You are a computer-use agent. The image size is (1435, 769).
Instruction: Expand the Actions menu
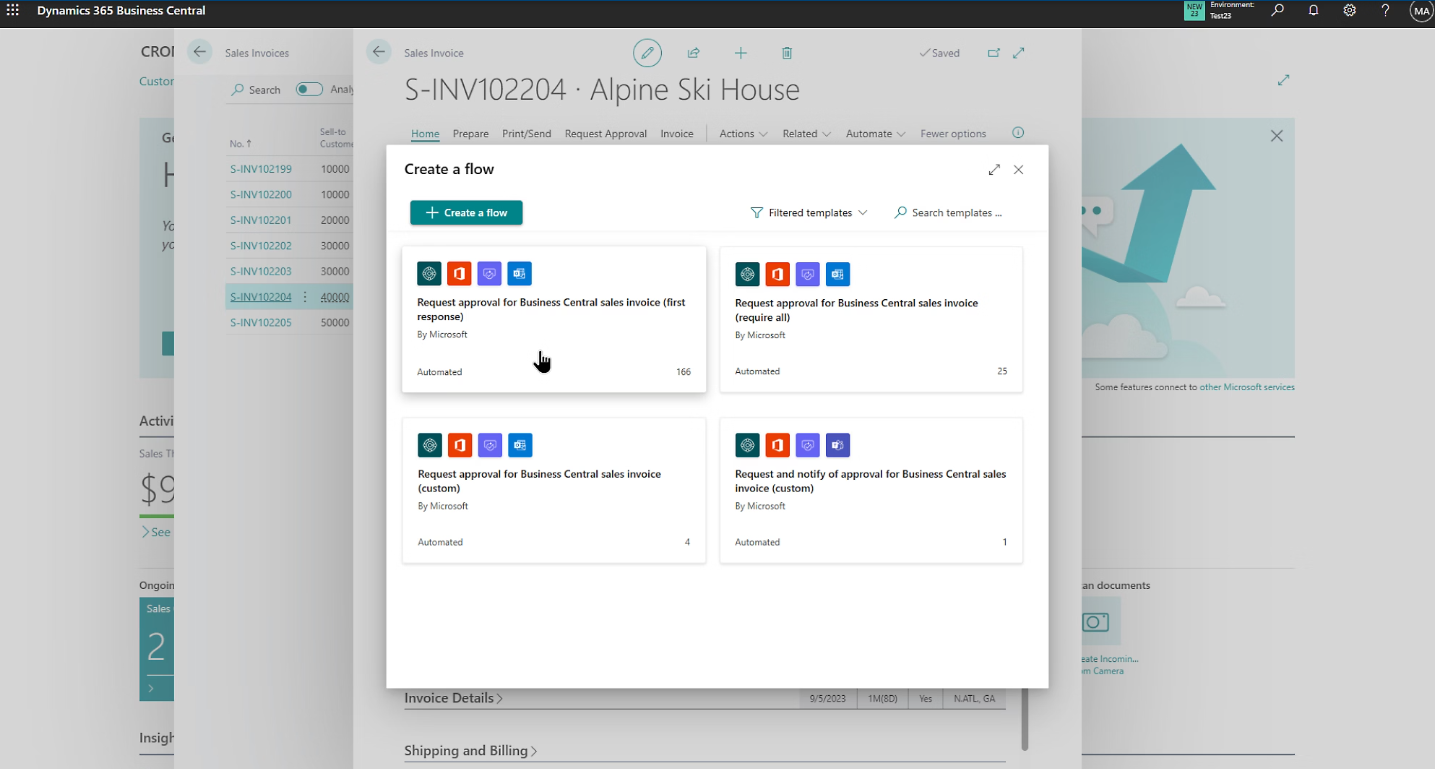pos(743,134)
